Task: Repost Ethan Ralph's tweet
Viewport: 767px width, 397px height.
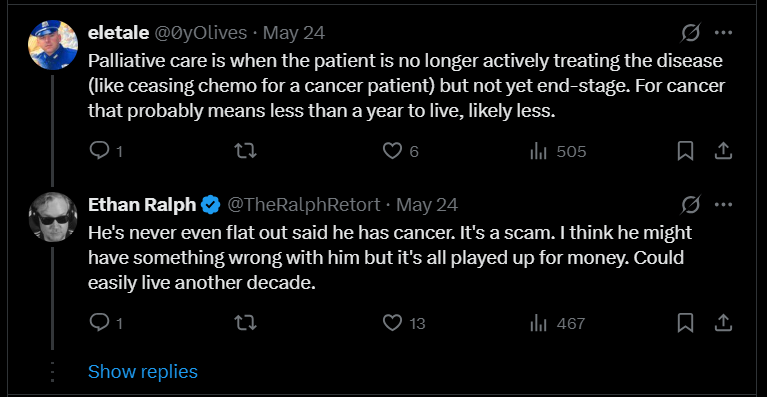Action: 246,323
